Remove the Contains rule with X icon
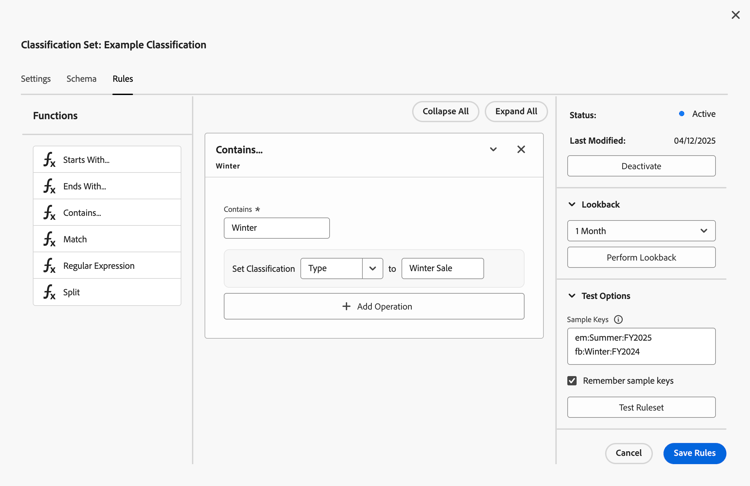The width and height of the screenshot is (750, 486). [521, 150]
